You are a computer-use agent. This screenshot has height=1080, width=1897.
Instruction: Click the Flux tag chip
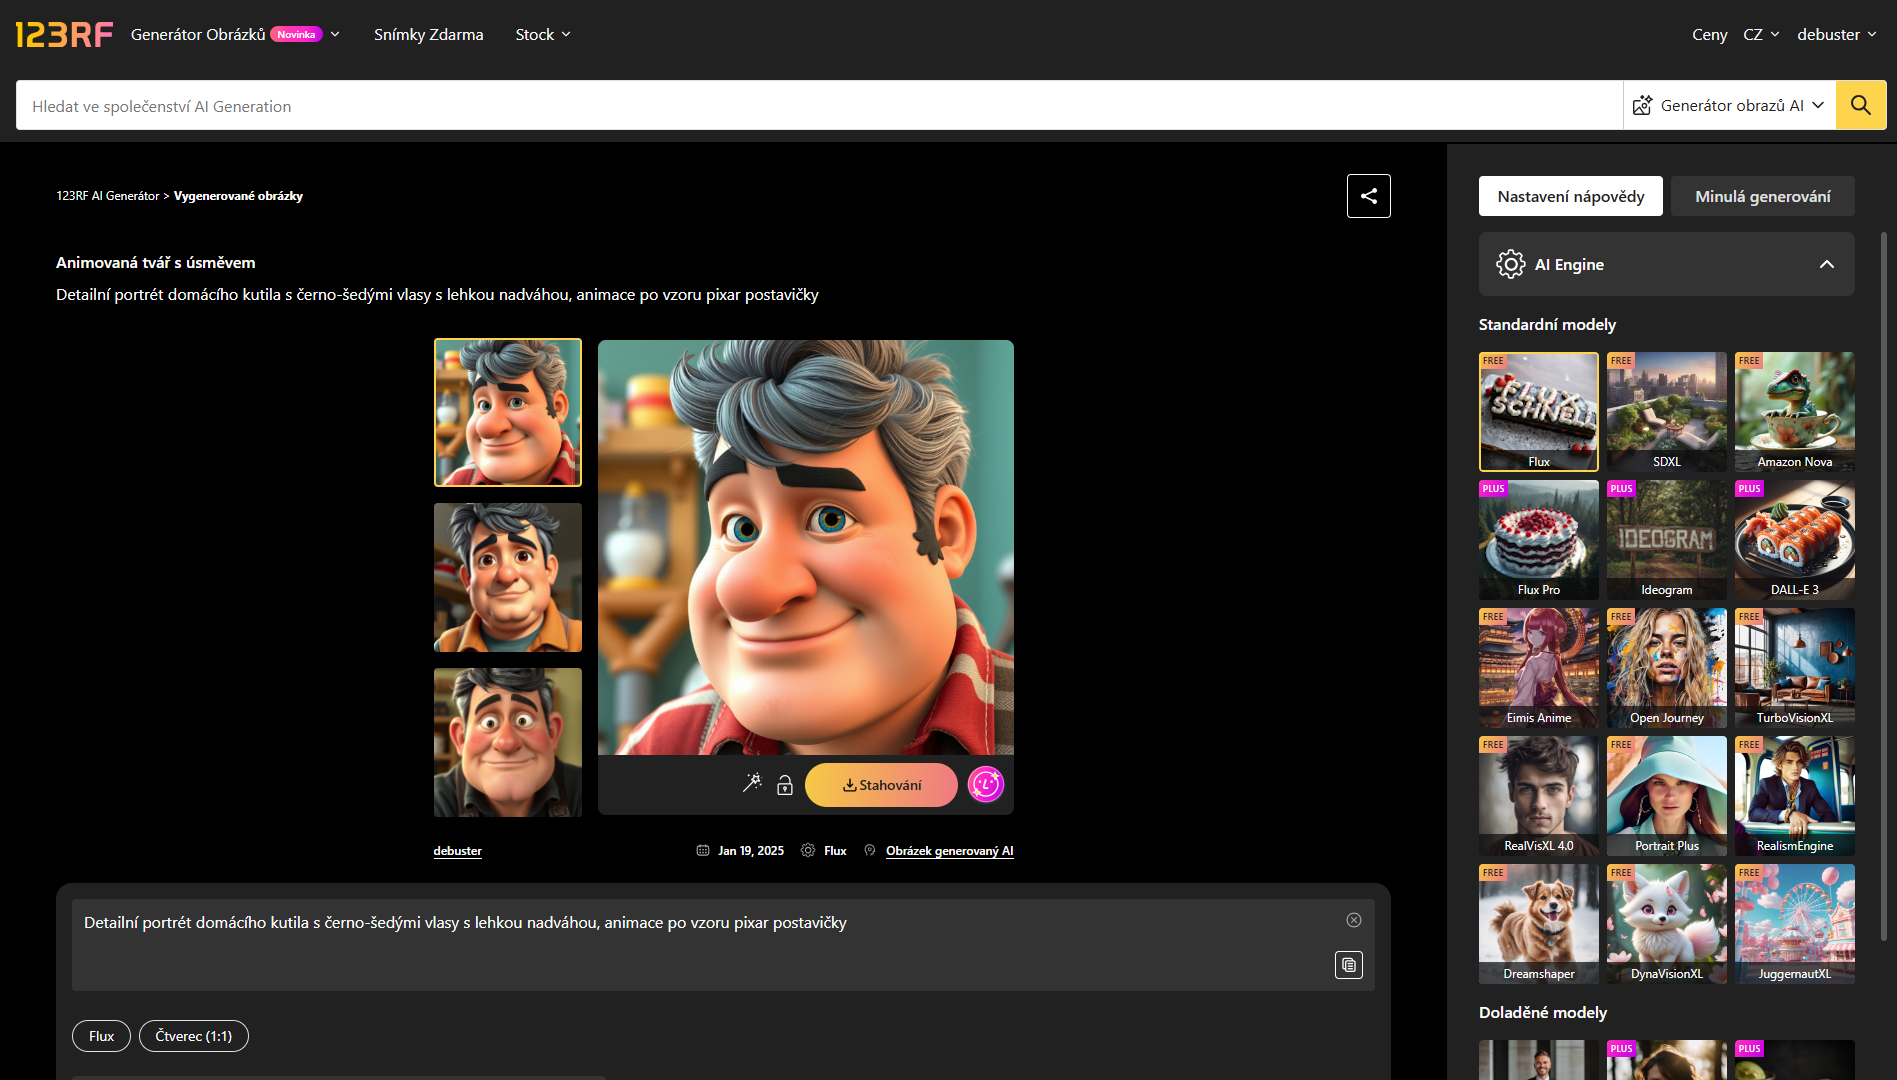[x=101, y=1036]
